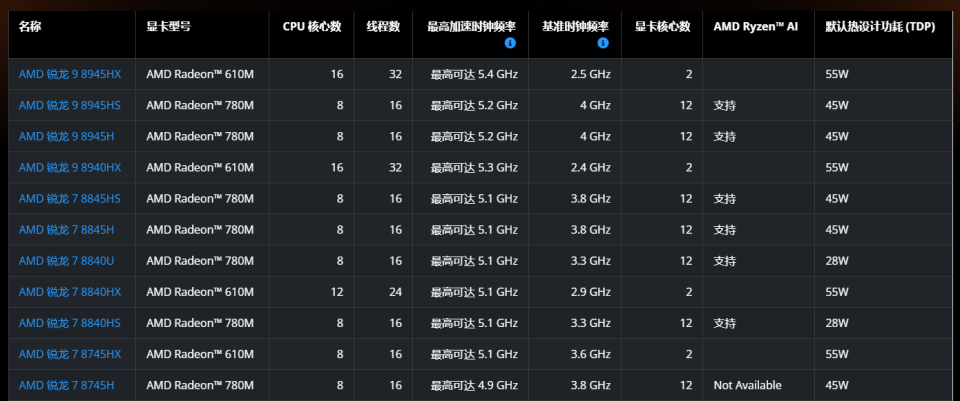Open the AMD 锐龙 7 8745HX link
Screen dimensions: 960x401
point(70,354)
